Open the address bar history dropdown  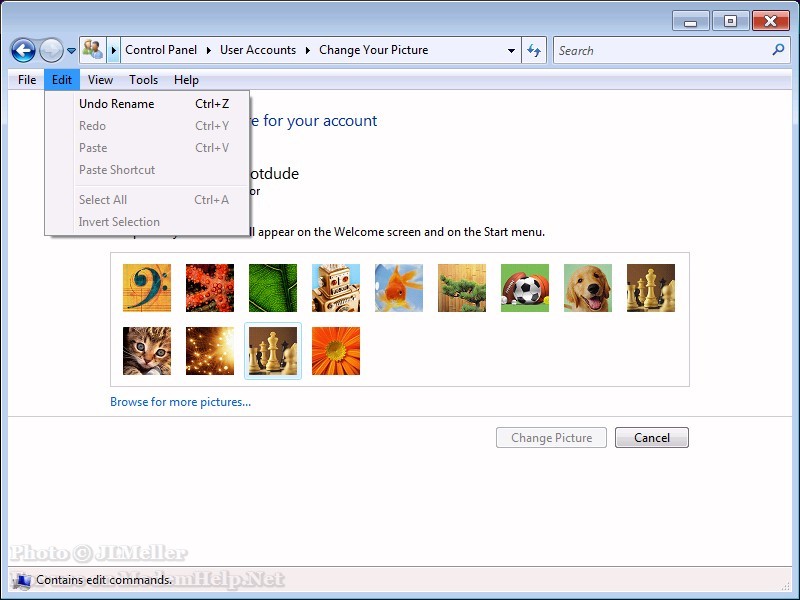pos(511,51)
